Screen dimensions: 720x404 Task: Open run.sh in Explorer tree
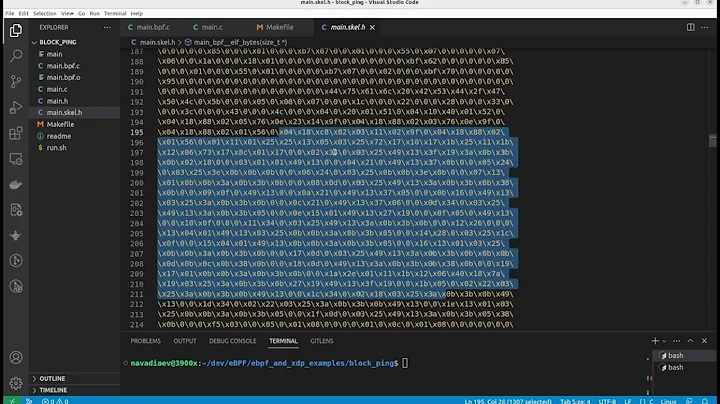tap(74, 147)
